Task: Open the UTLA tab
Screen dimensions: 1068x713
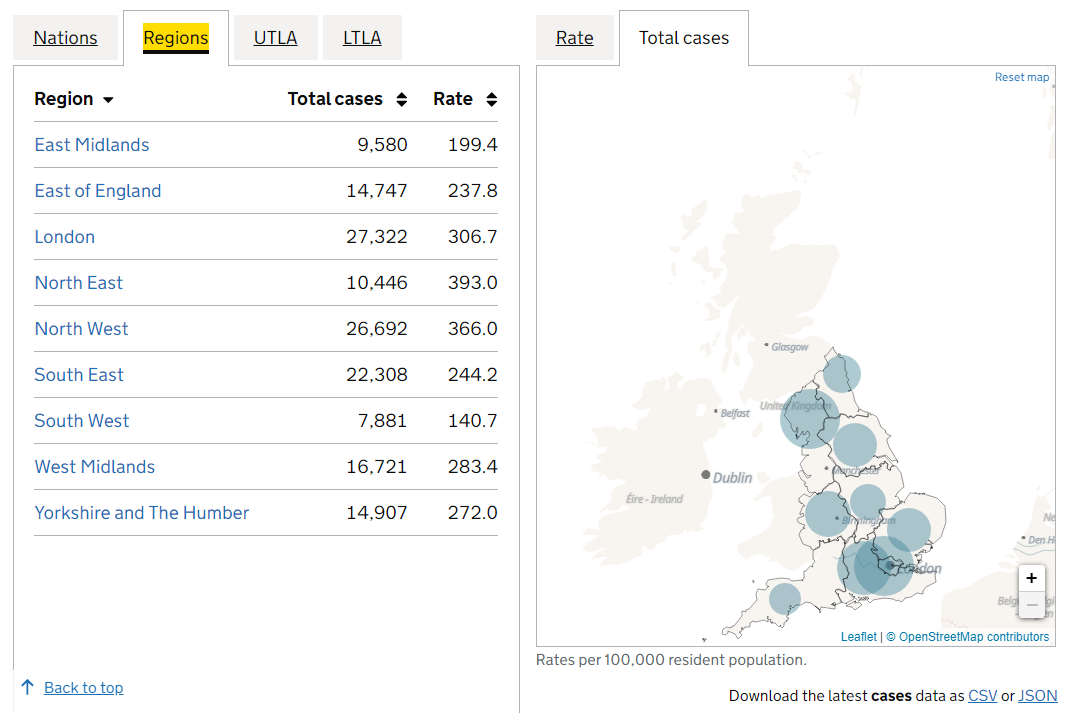Action: click(x=275, y=38)
